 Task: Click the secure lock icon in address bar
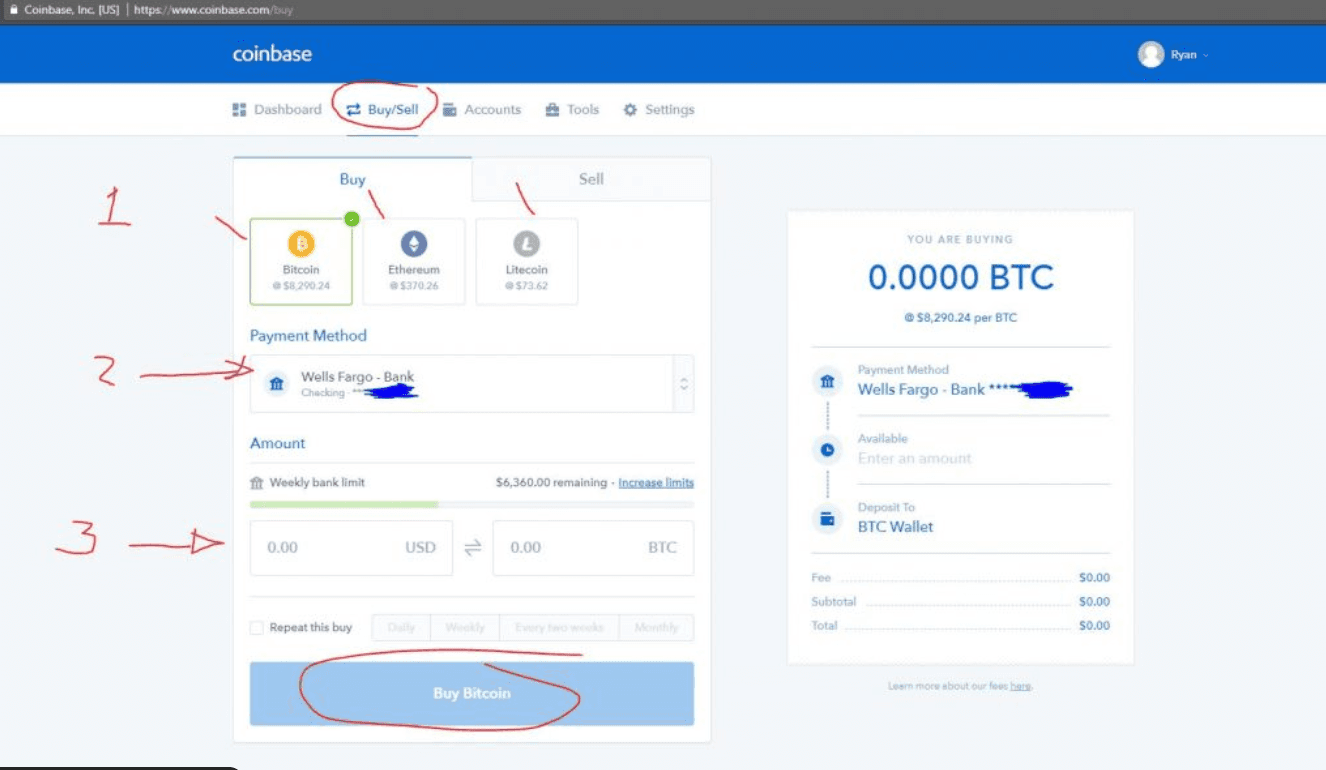click(x=13, y=10)
